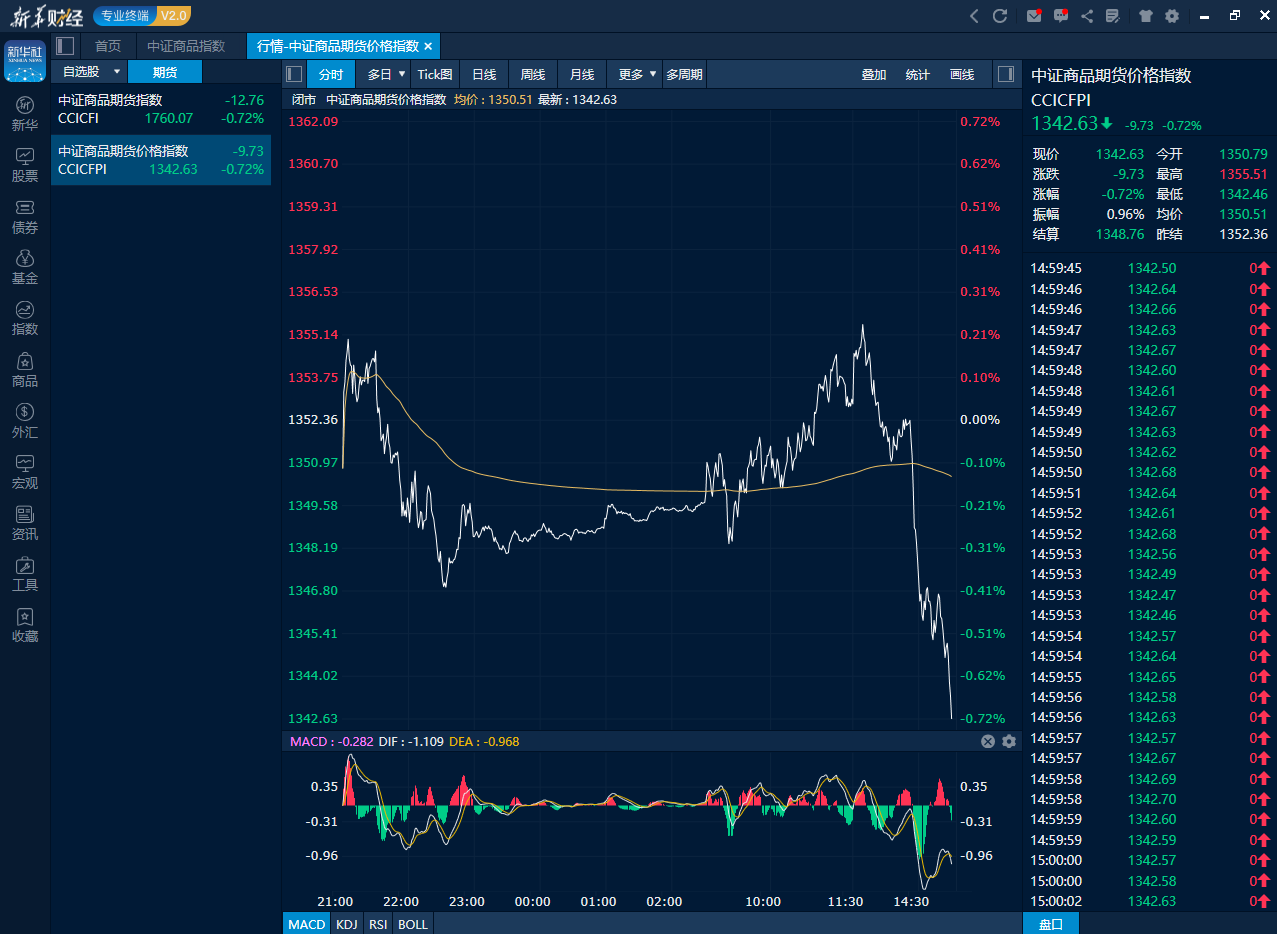Click the 日线 daily chart button
Viewport: 1277px width, 934px height.
(x=484, y=74)
